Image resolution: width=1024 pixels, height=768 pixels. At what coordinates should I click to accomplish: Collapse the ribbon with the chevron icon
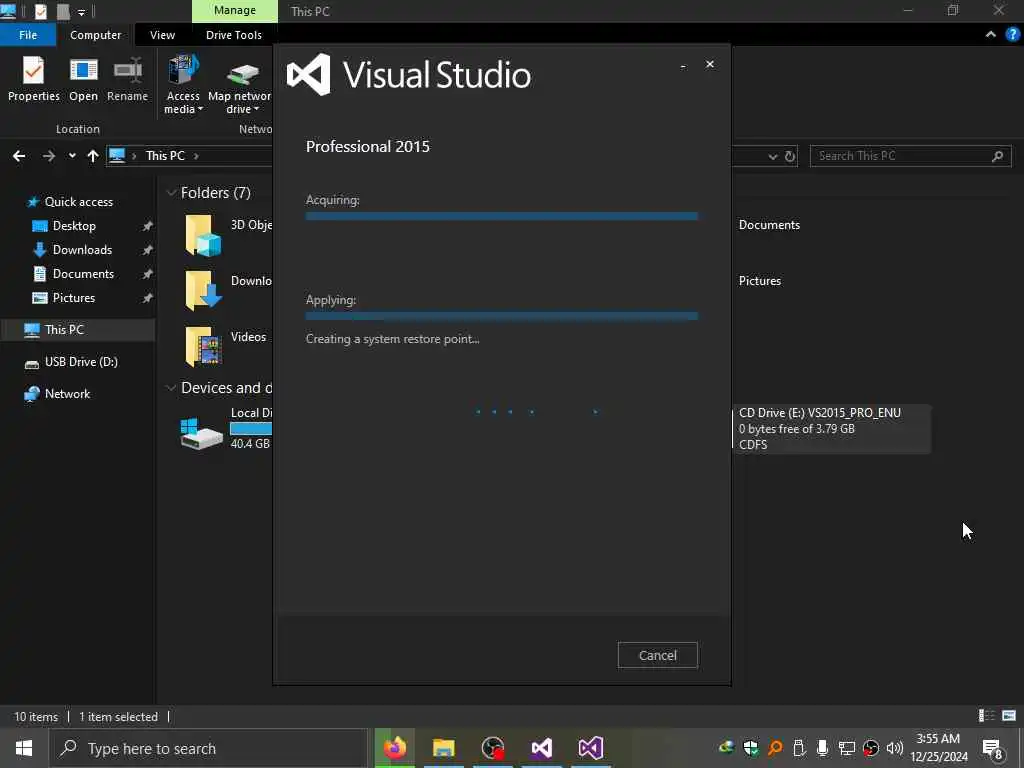click(x=990, y=35)
